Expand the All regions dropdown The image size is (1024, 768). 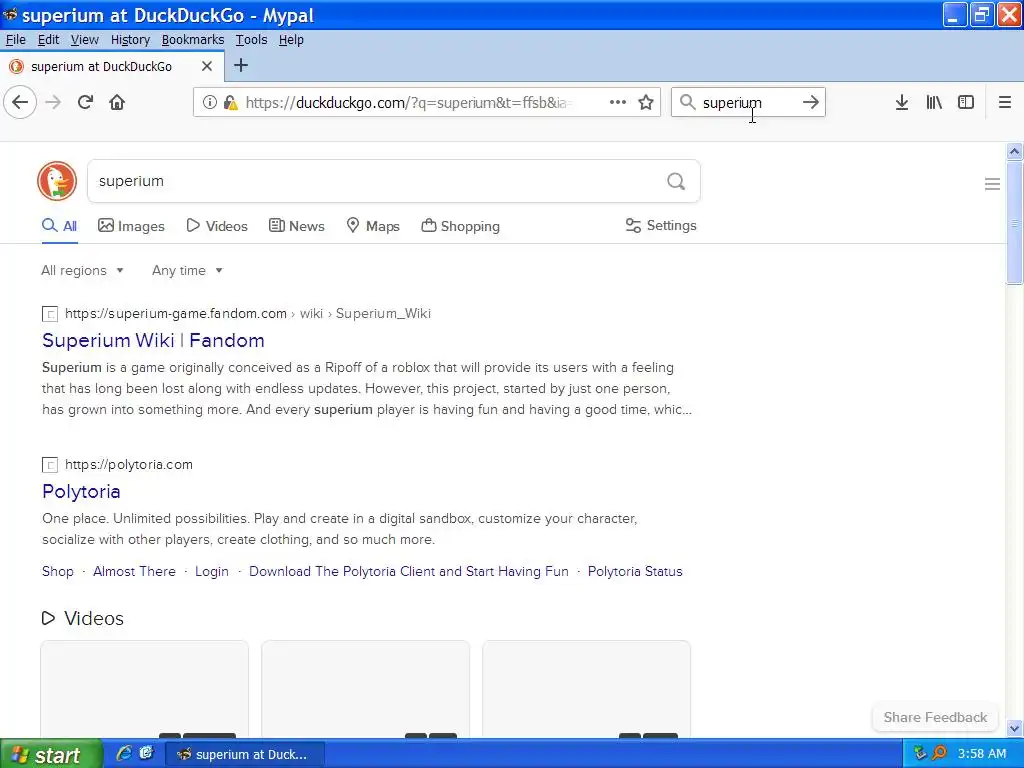pyautogui.click(x=82, y=270)
